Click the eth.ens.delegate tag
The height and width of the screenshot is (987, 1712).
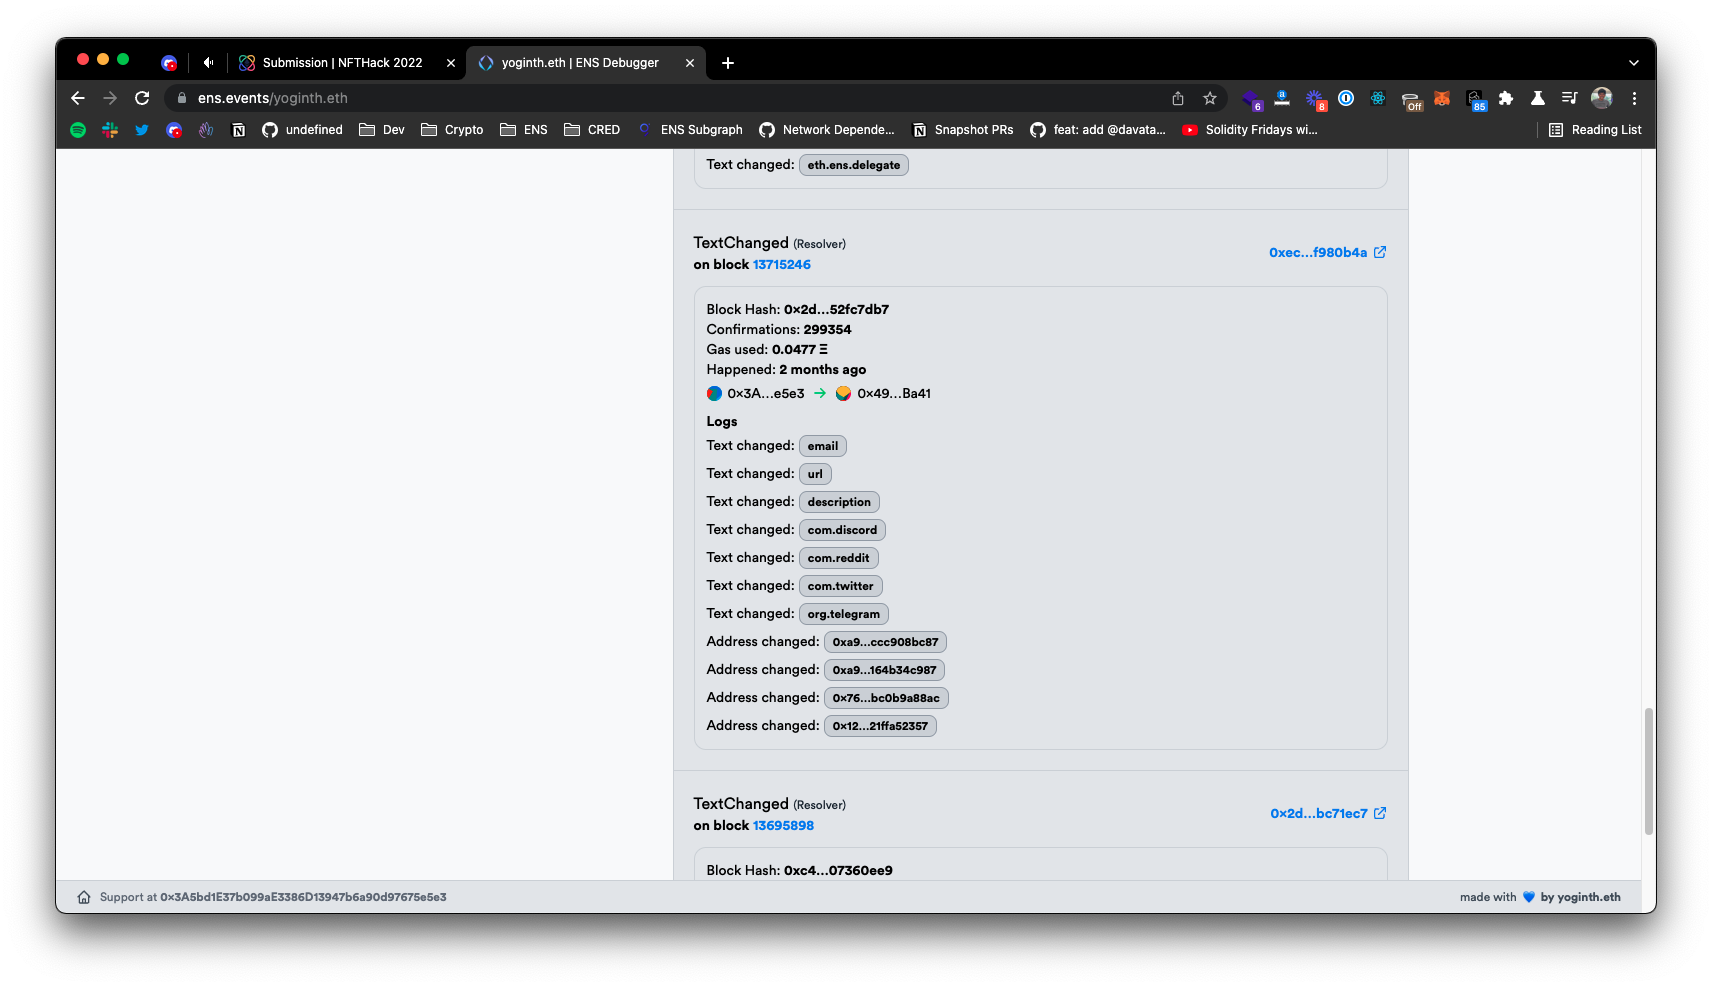[x=854, y=165]
